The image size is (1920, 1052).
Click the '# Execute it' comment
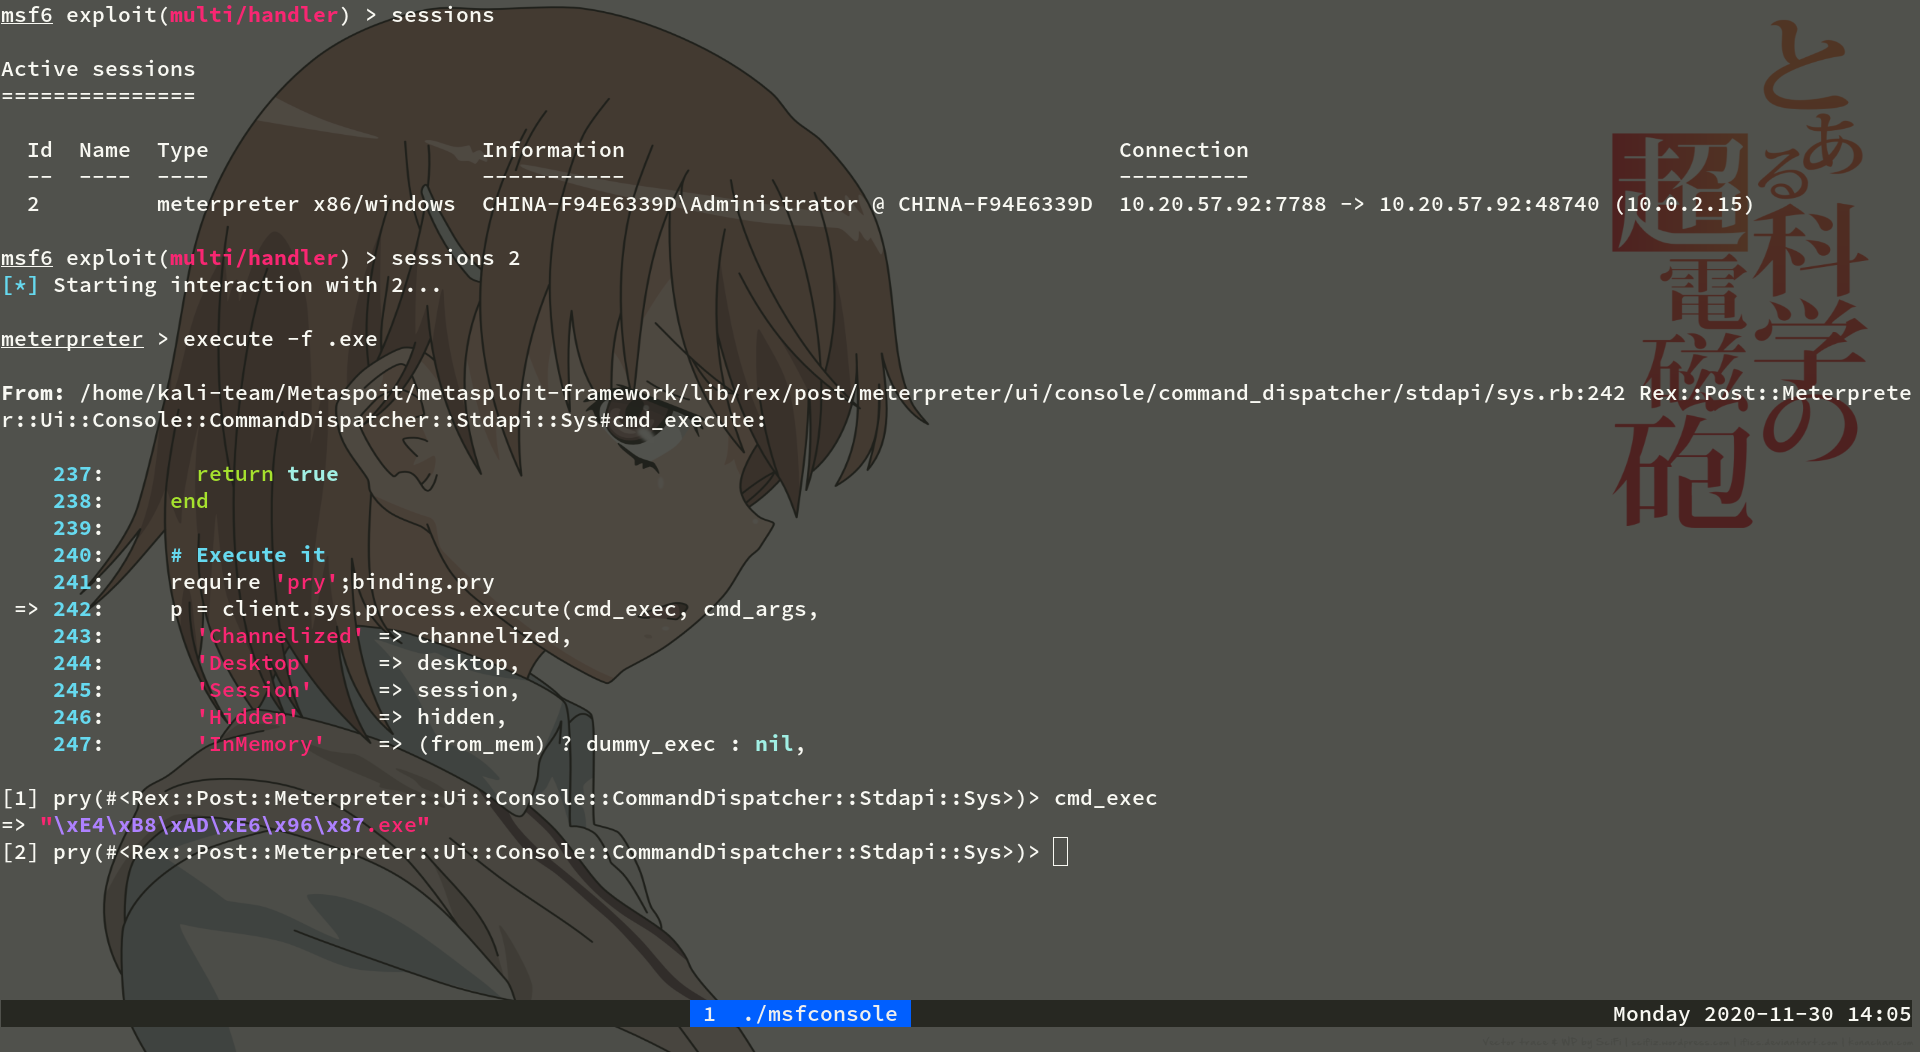(248, 555)
